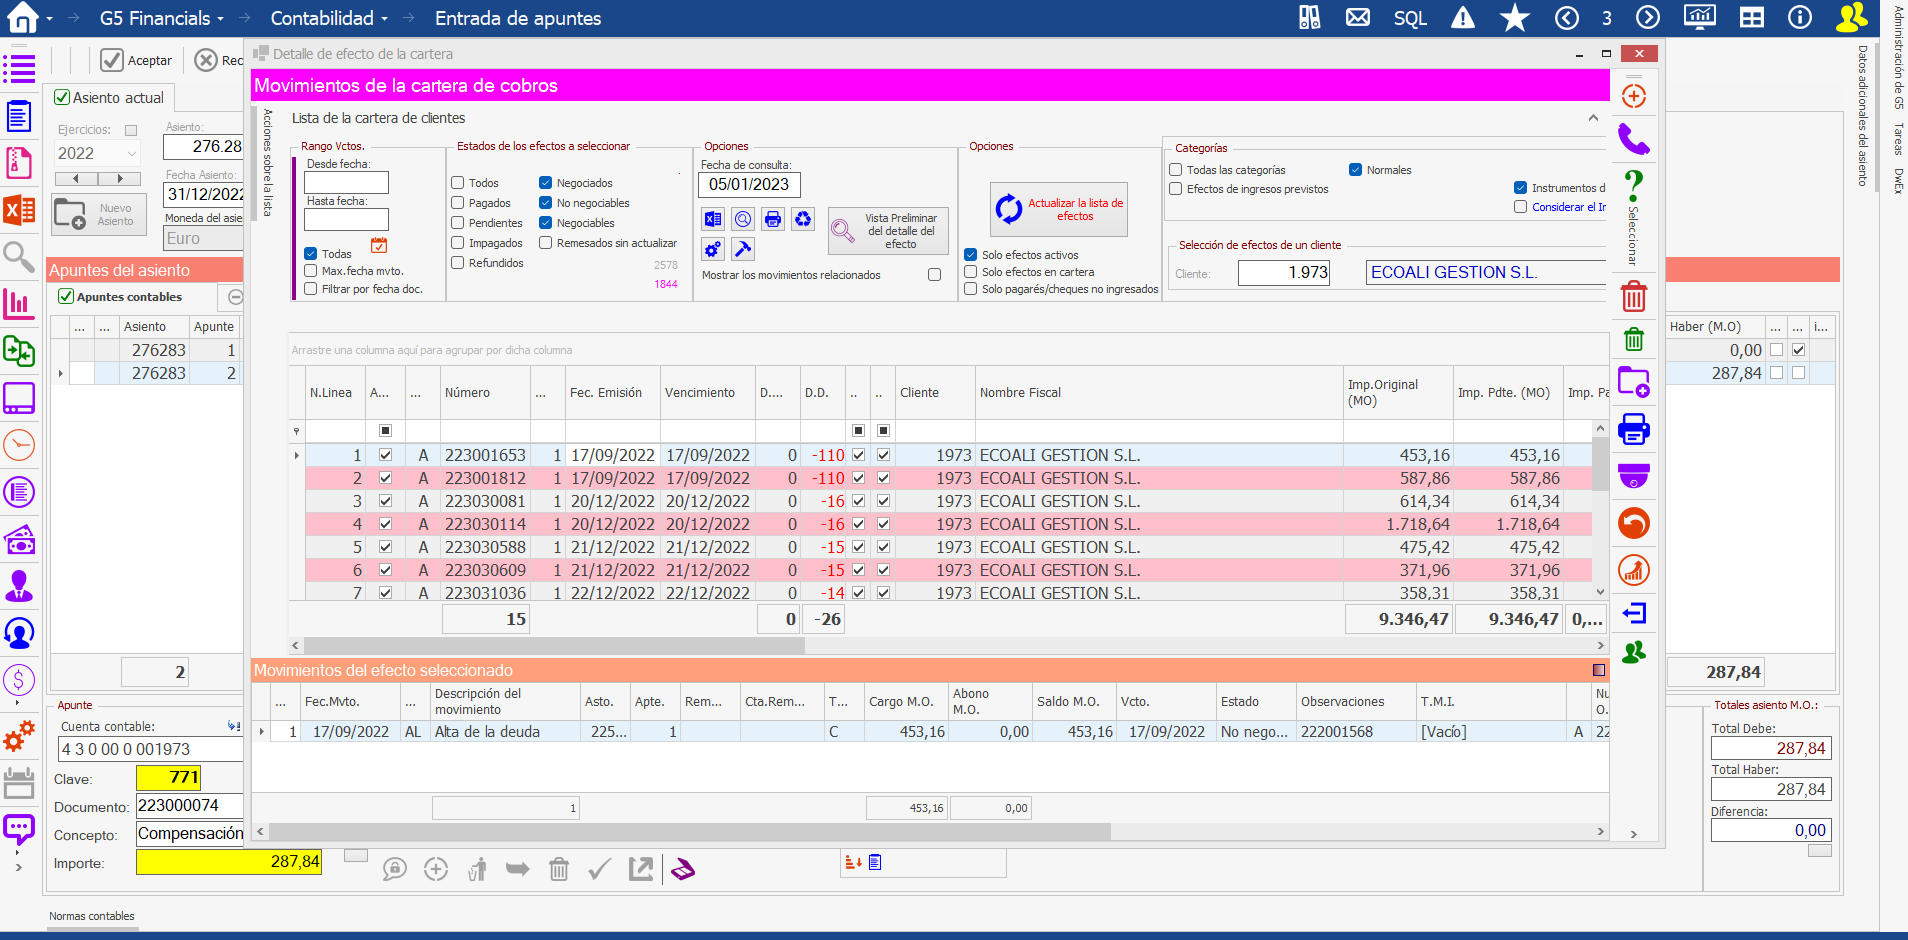Image resolution: width=1908 pixels, height=940 pixels.
Task: Click the Excel export icon in Opciones
Action: (x=713, y=219)
